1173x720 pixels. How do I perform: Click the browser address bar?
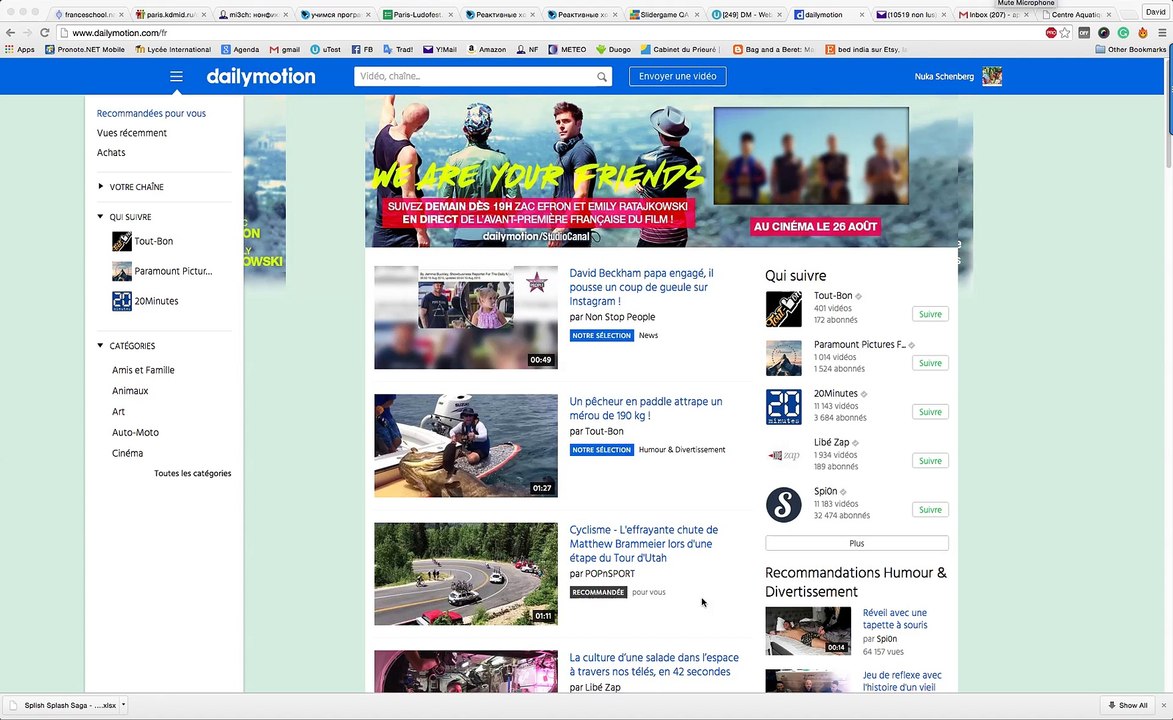click(554, 33)
